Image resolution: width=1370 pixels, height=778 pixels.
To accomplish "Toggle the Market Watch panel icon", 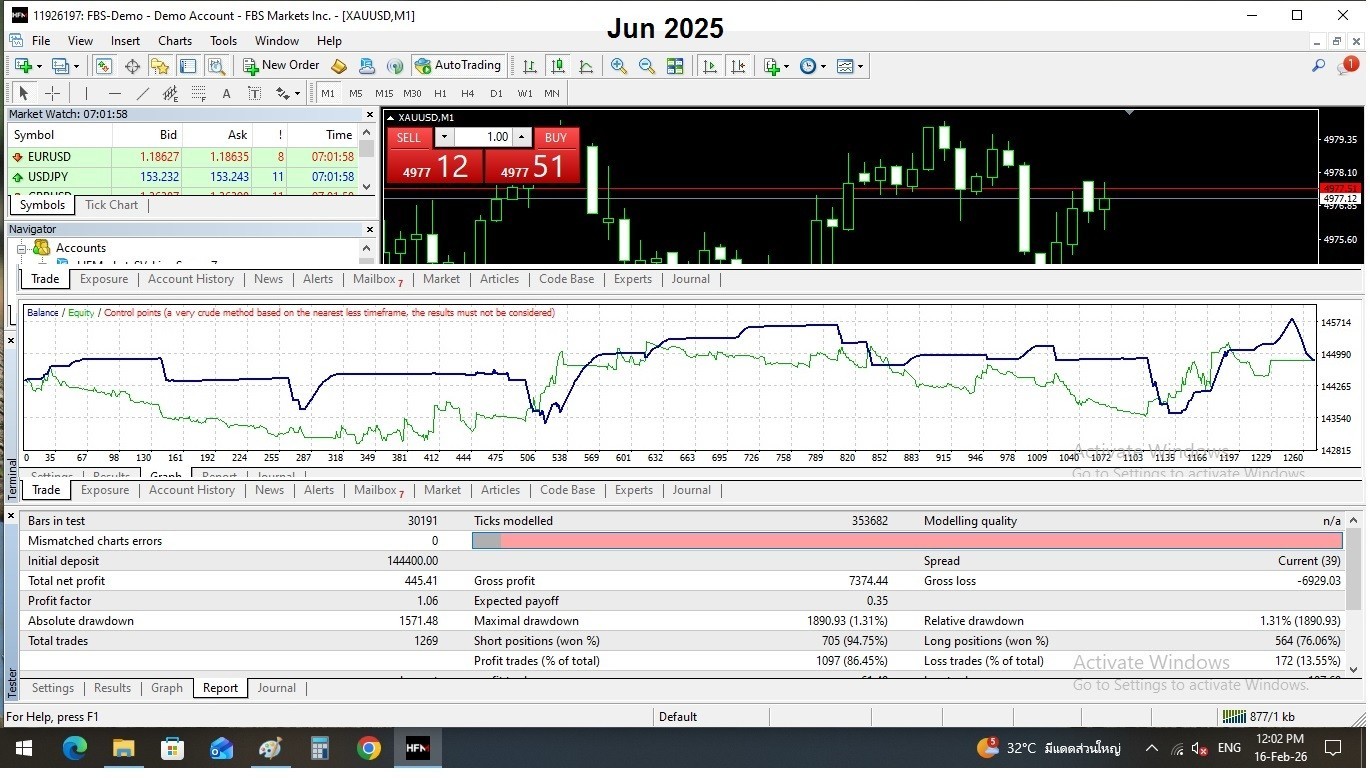I will (104, 66).
